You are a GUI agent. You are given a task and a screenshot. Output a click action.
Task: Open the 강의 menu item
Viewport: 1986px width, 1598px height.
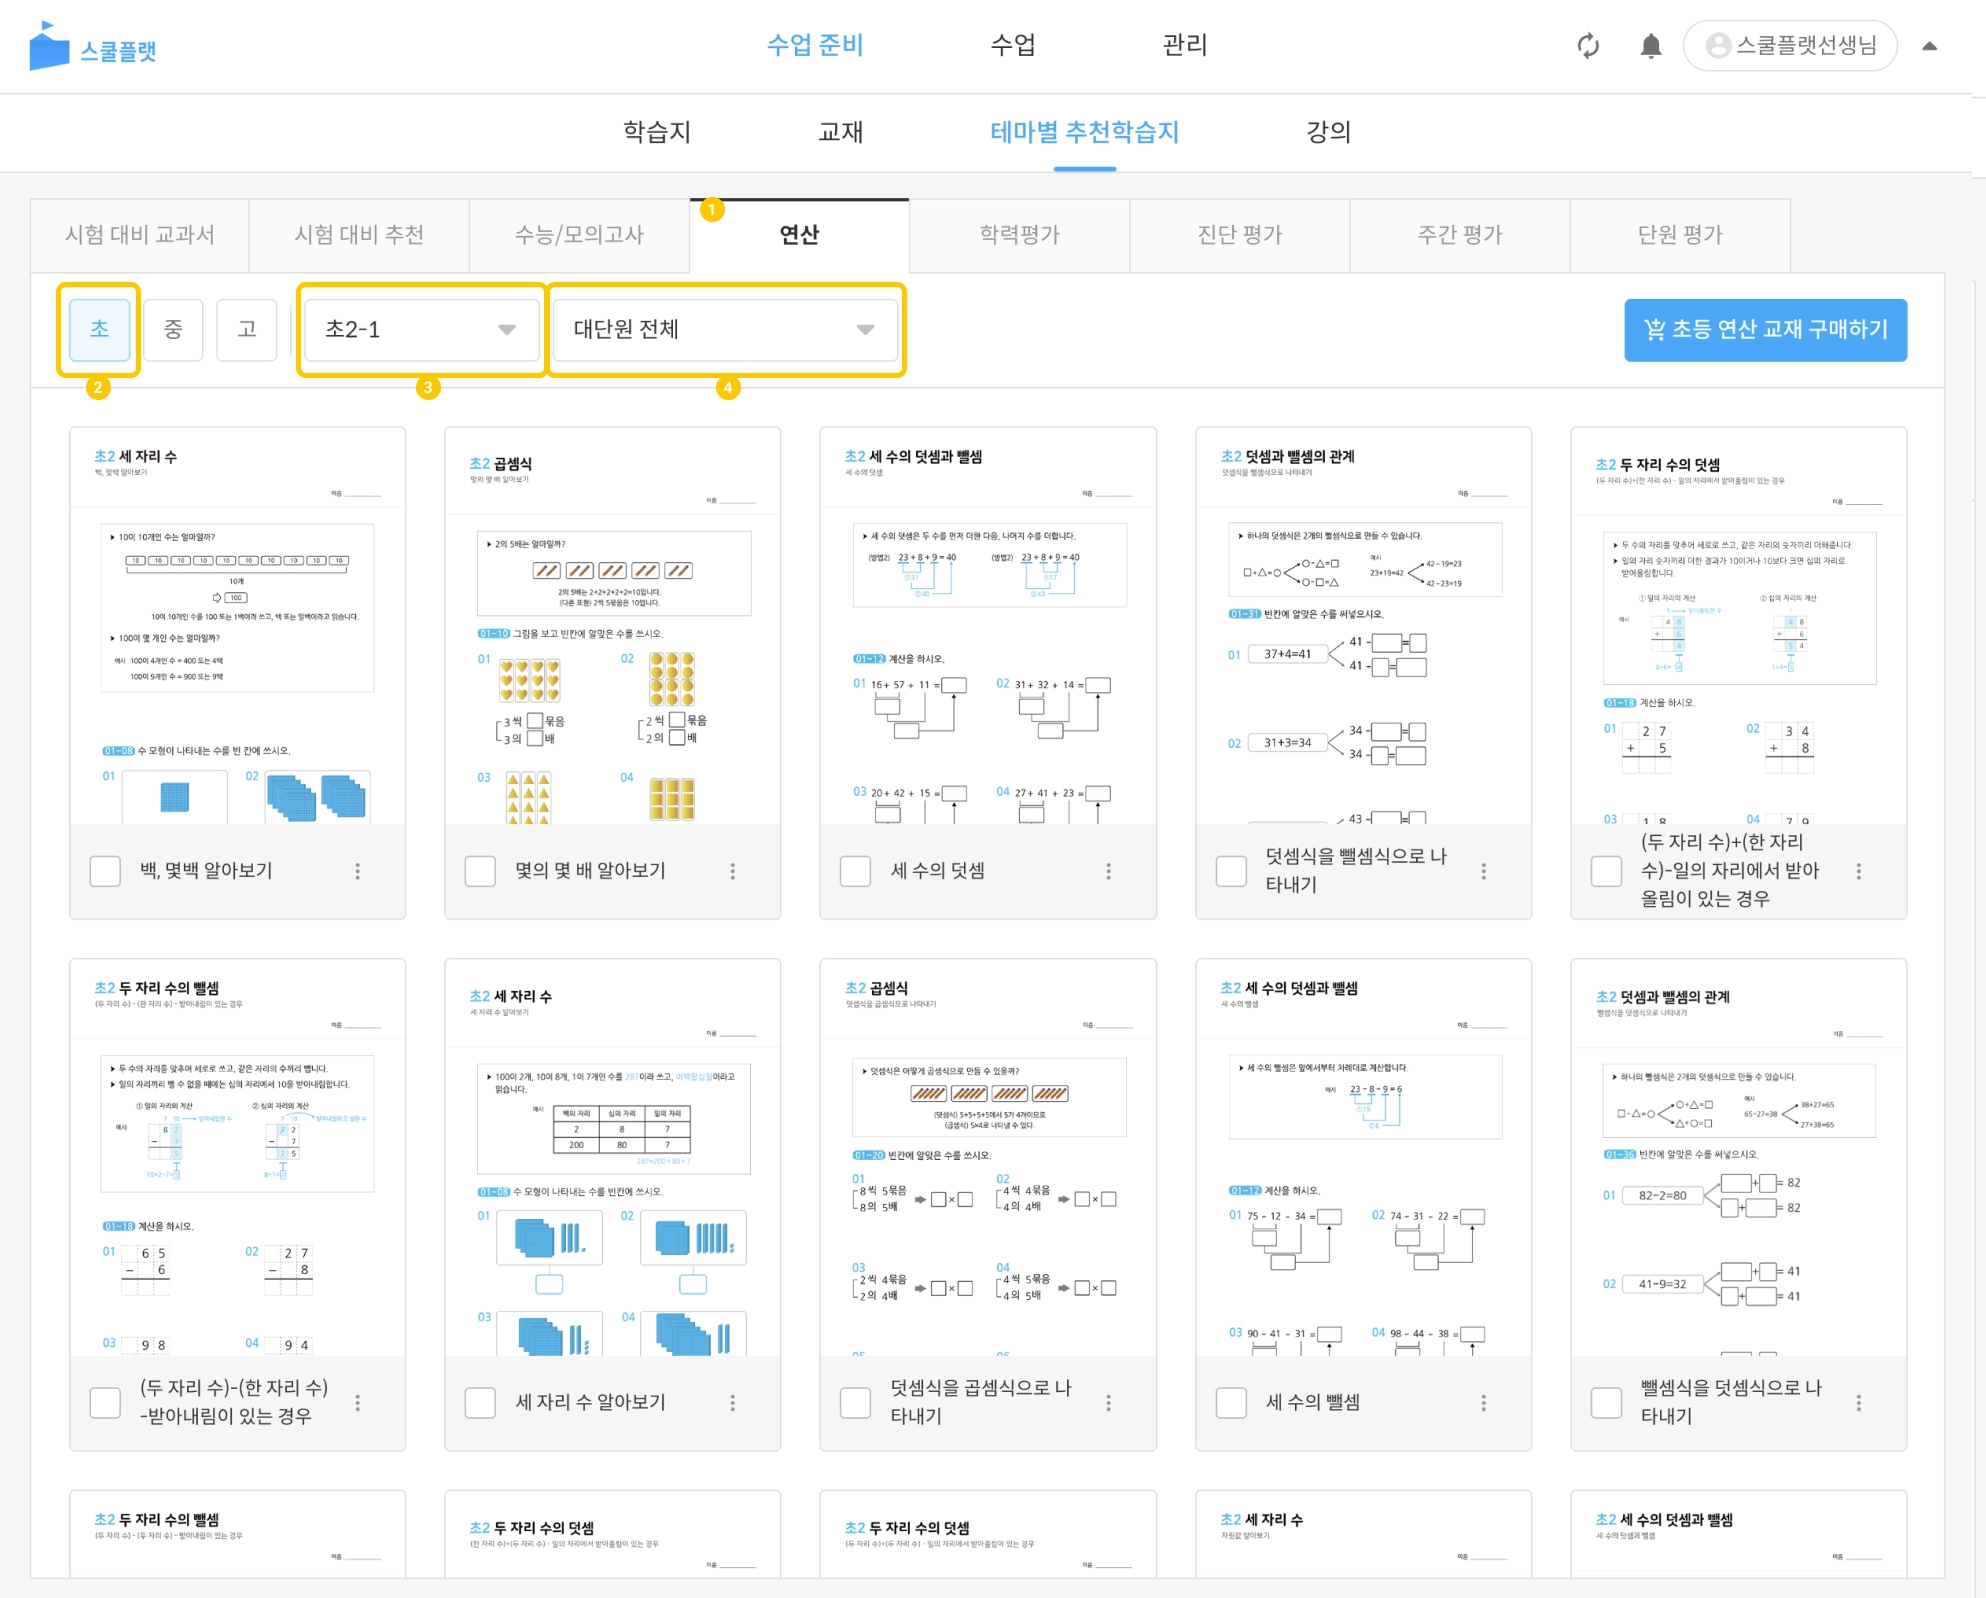(x=1328, y=132)
